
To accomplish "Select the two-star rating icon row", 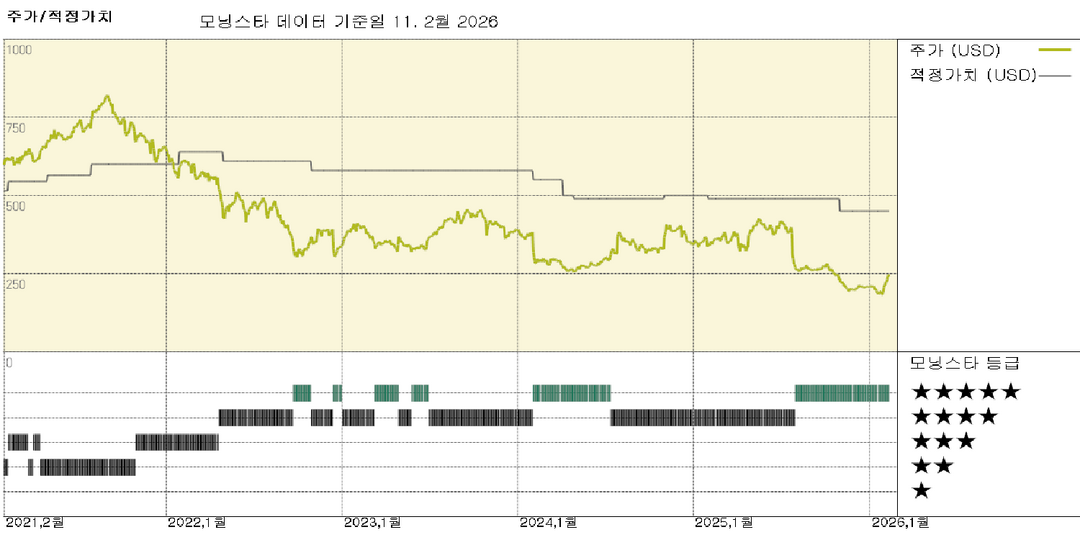I will pyautogui.click(x=932, y=466).
